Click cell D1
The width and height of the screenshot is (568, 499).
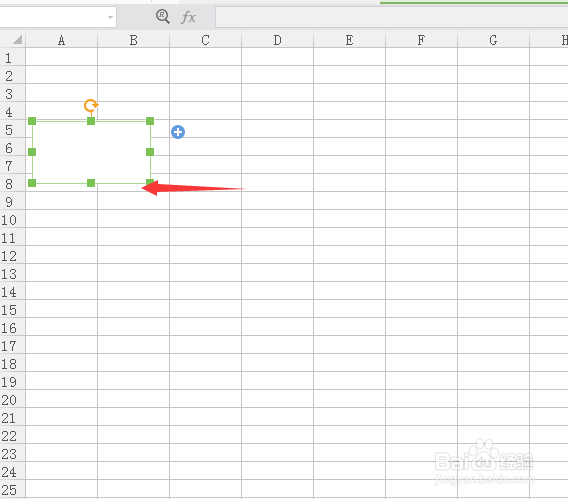277,57
